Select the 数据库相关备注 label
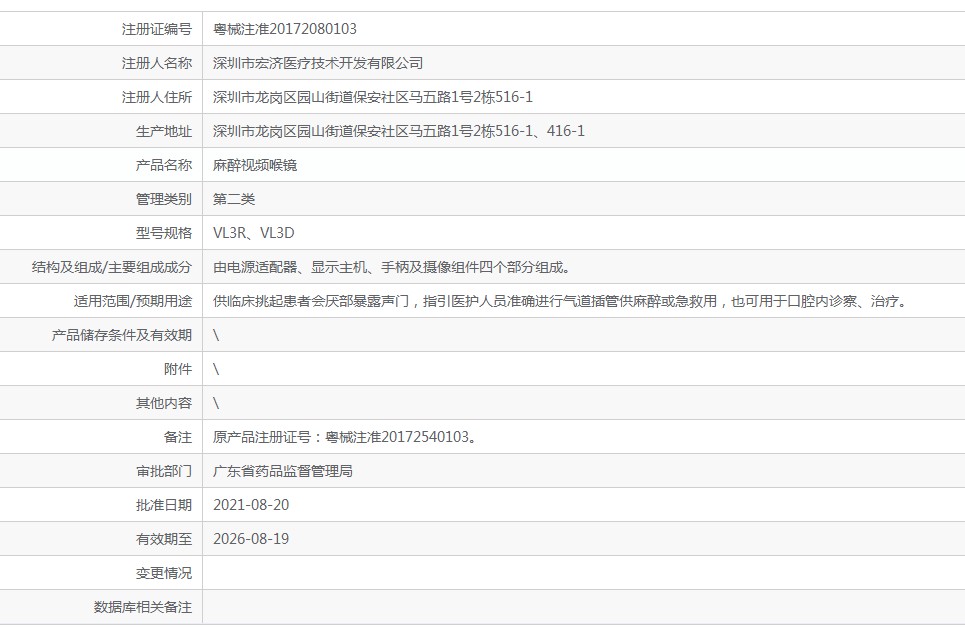The height and width of the screenshot is (635, 965). tap(142, 607)
